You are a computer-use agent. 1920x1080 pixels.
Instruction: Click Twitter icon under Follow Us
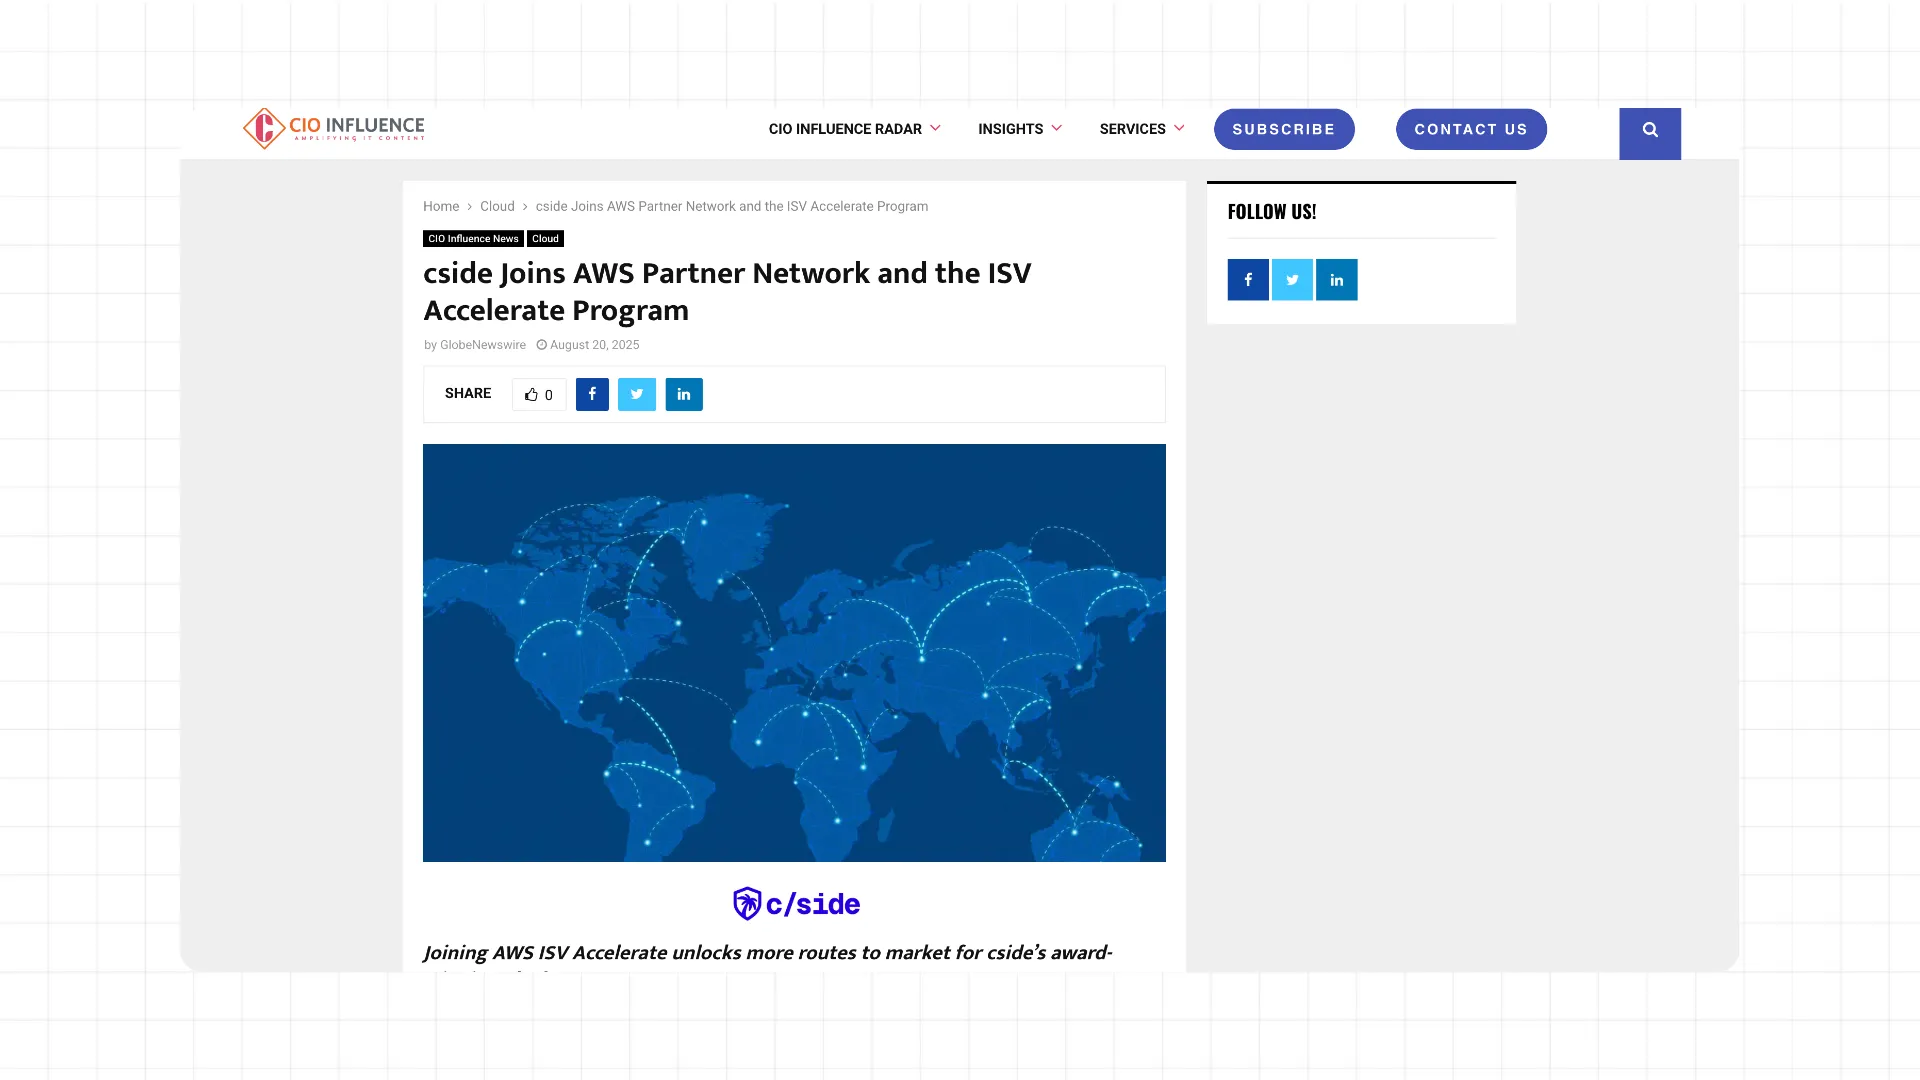click(1292, 280)
